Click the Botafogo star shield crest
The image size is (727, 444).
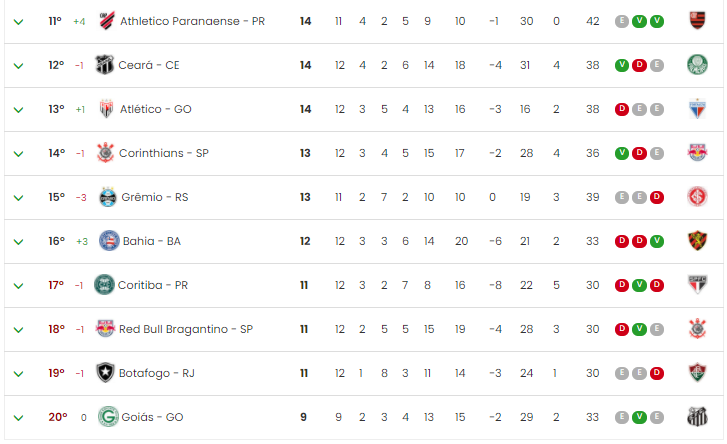105,373
